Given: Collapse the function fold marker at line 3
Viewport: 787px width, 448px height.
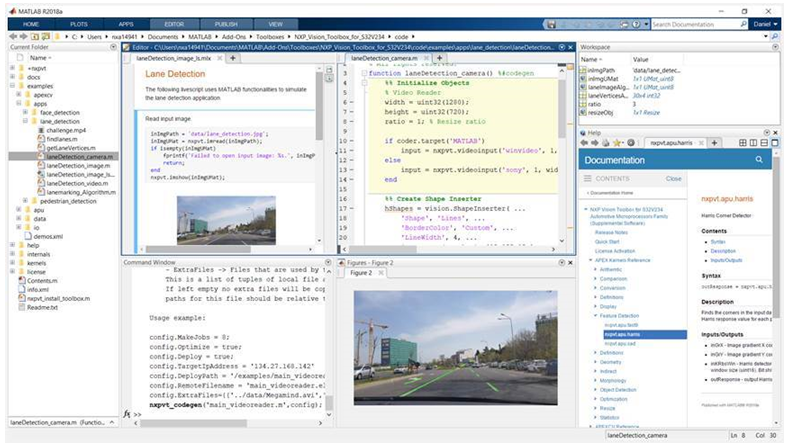Looking at the screenshot, I should click(x=364, y=73).
